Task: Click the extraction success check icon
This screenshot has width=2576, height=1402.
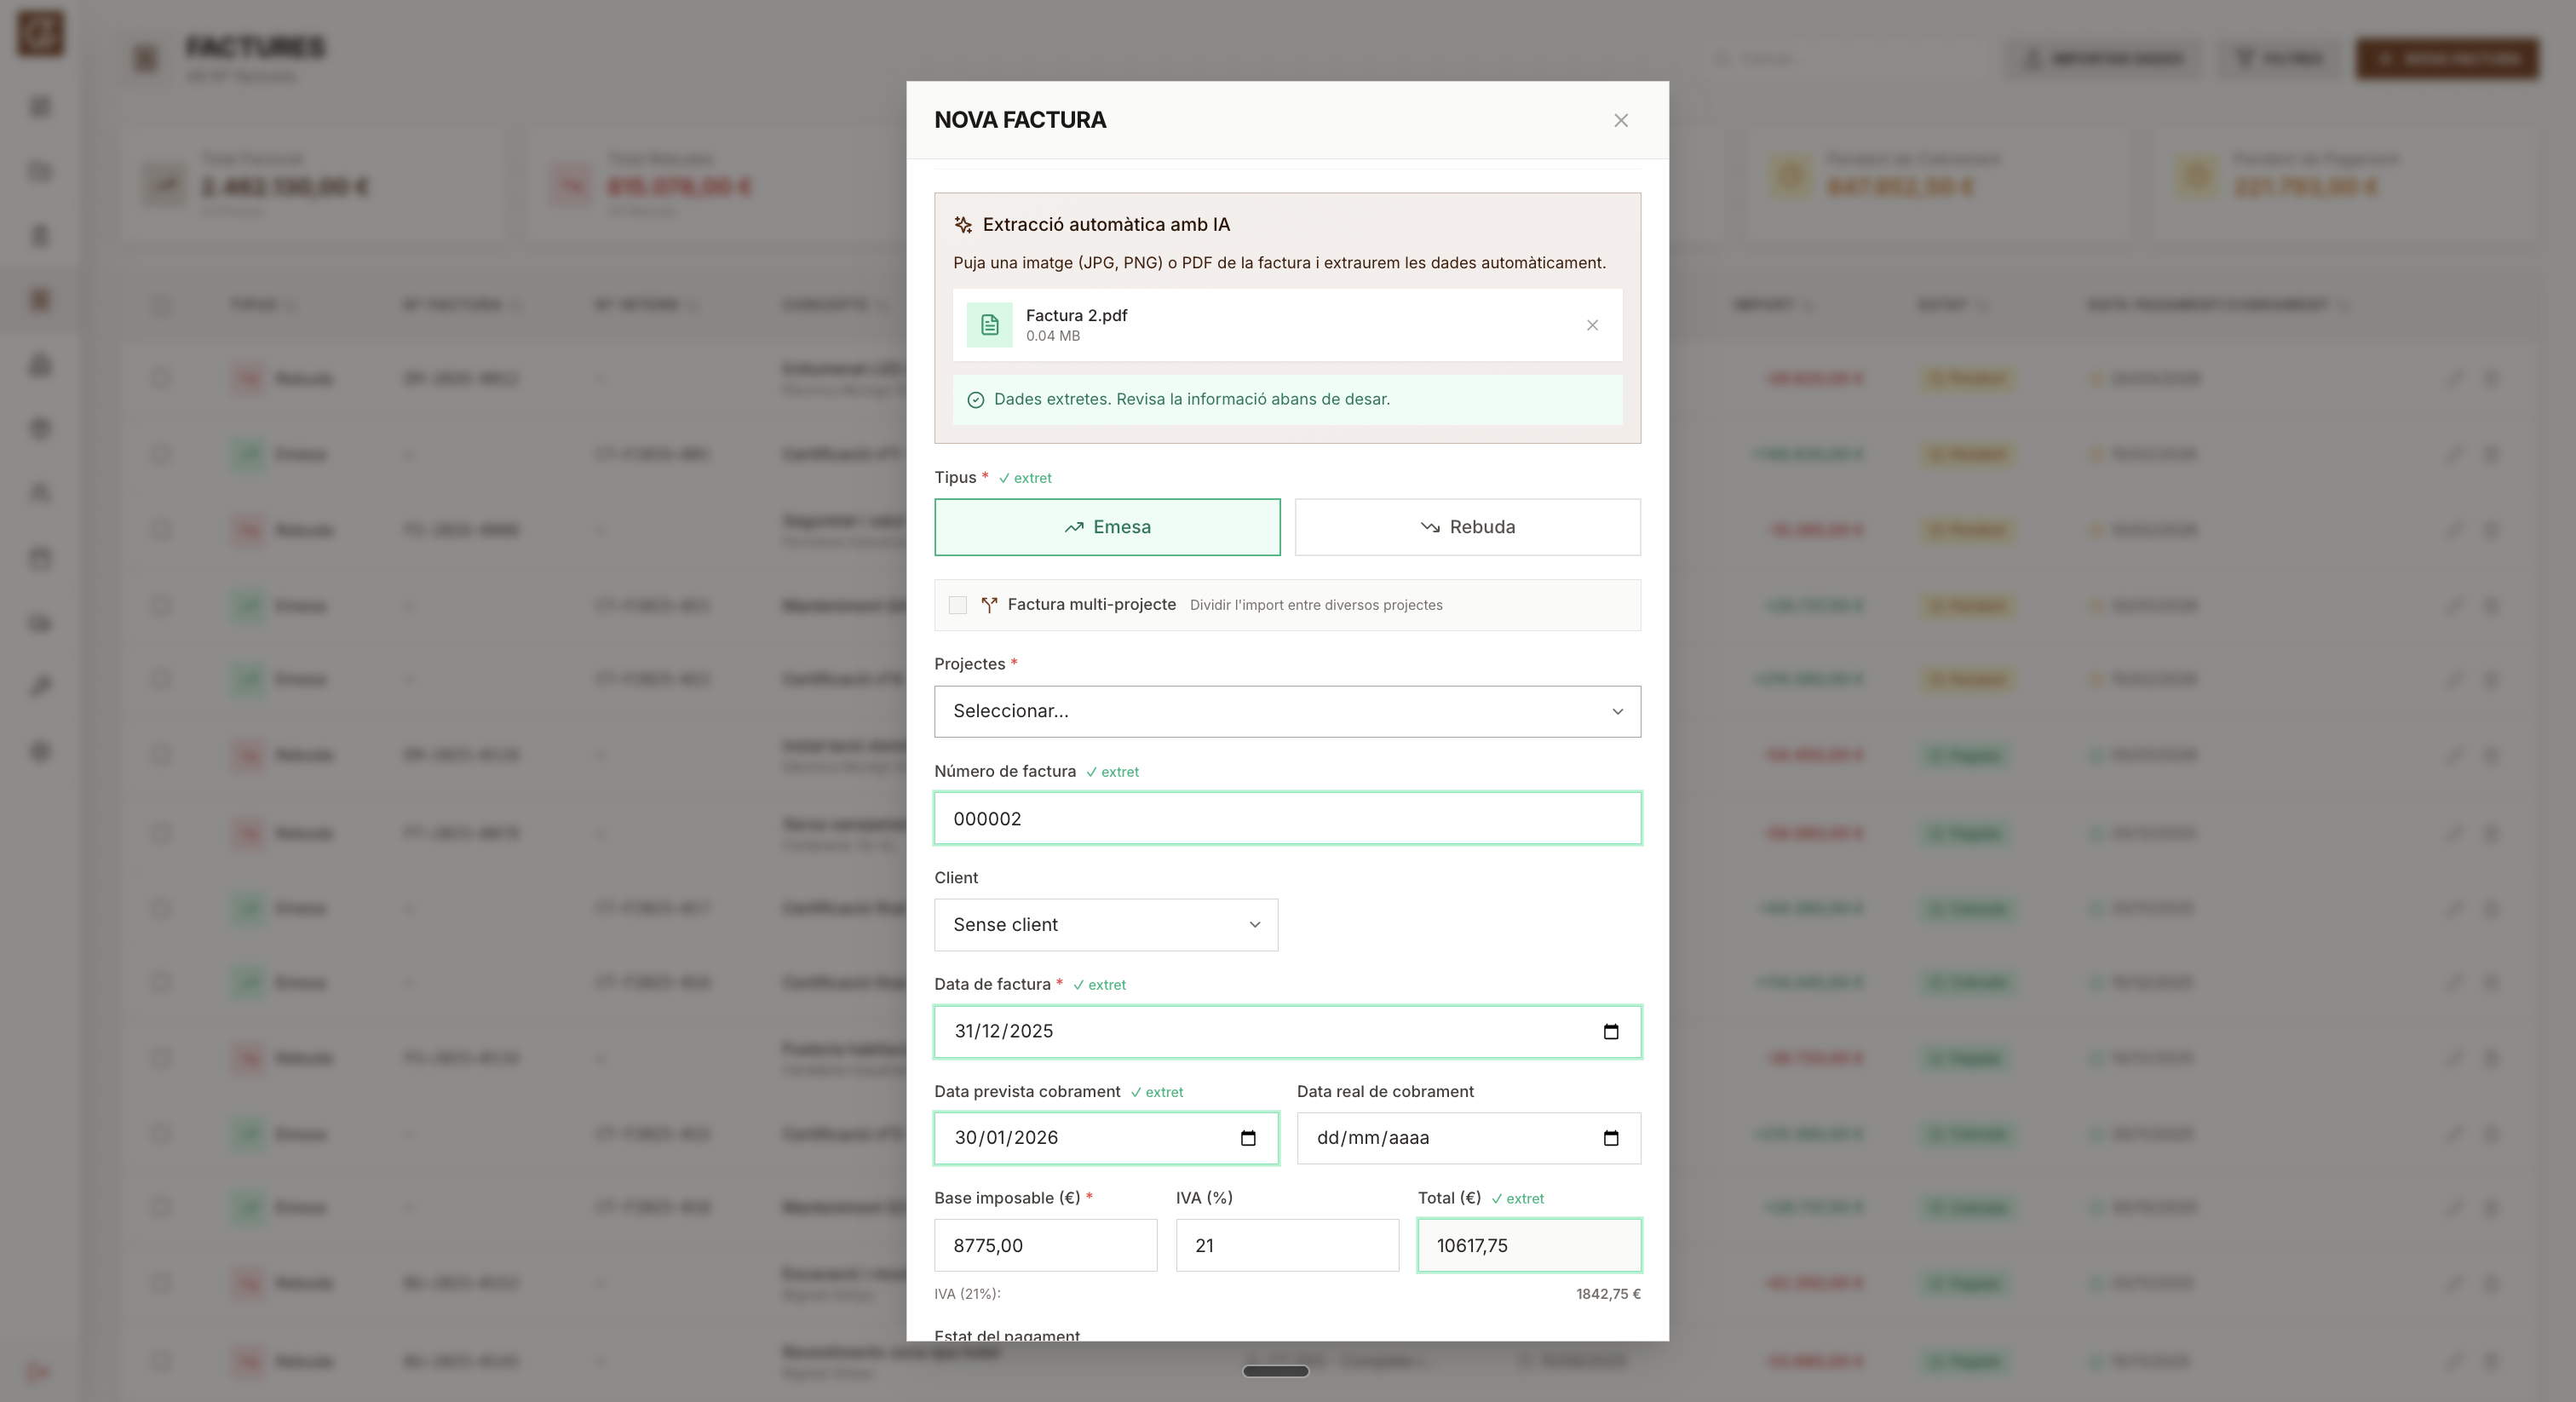Action: point(976,400)
